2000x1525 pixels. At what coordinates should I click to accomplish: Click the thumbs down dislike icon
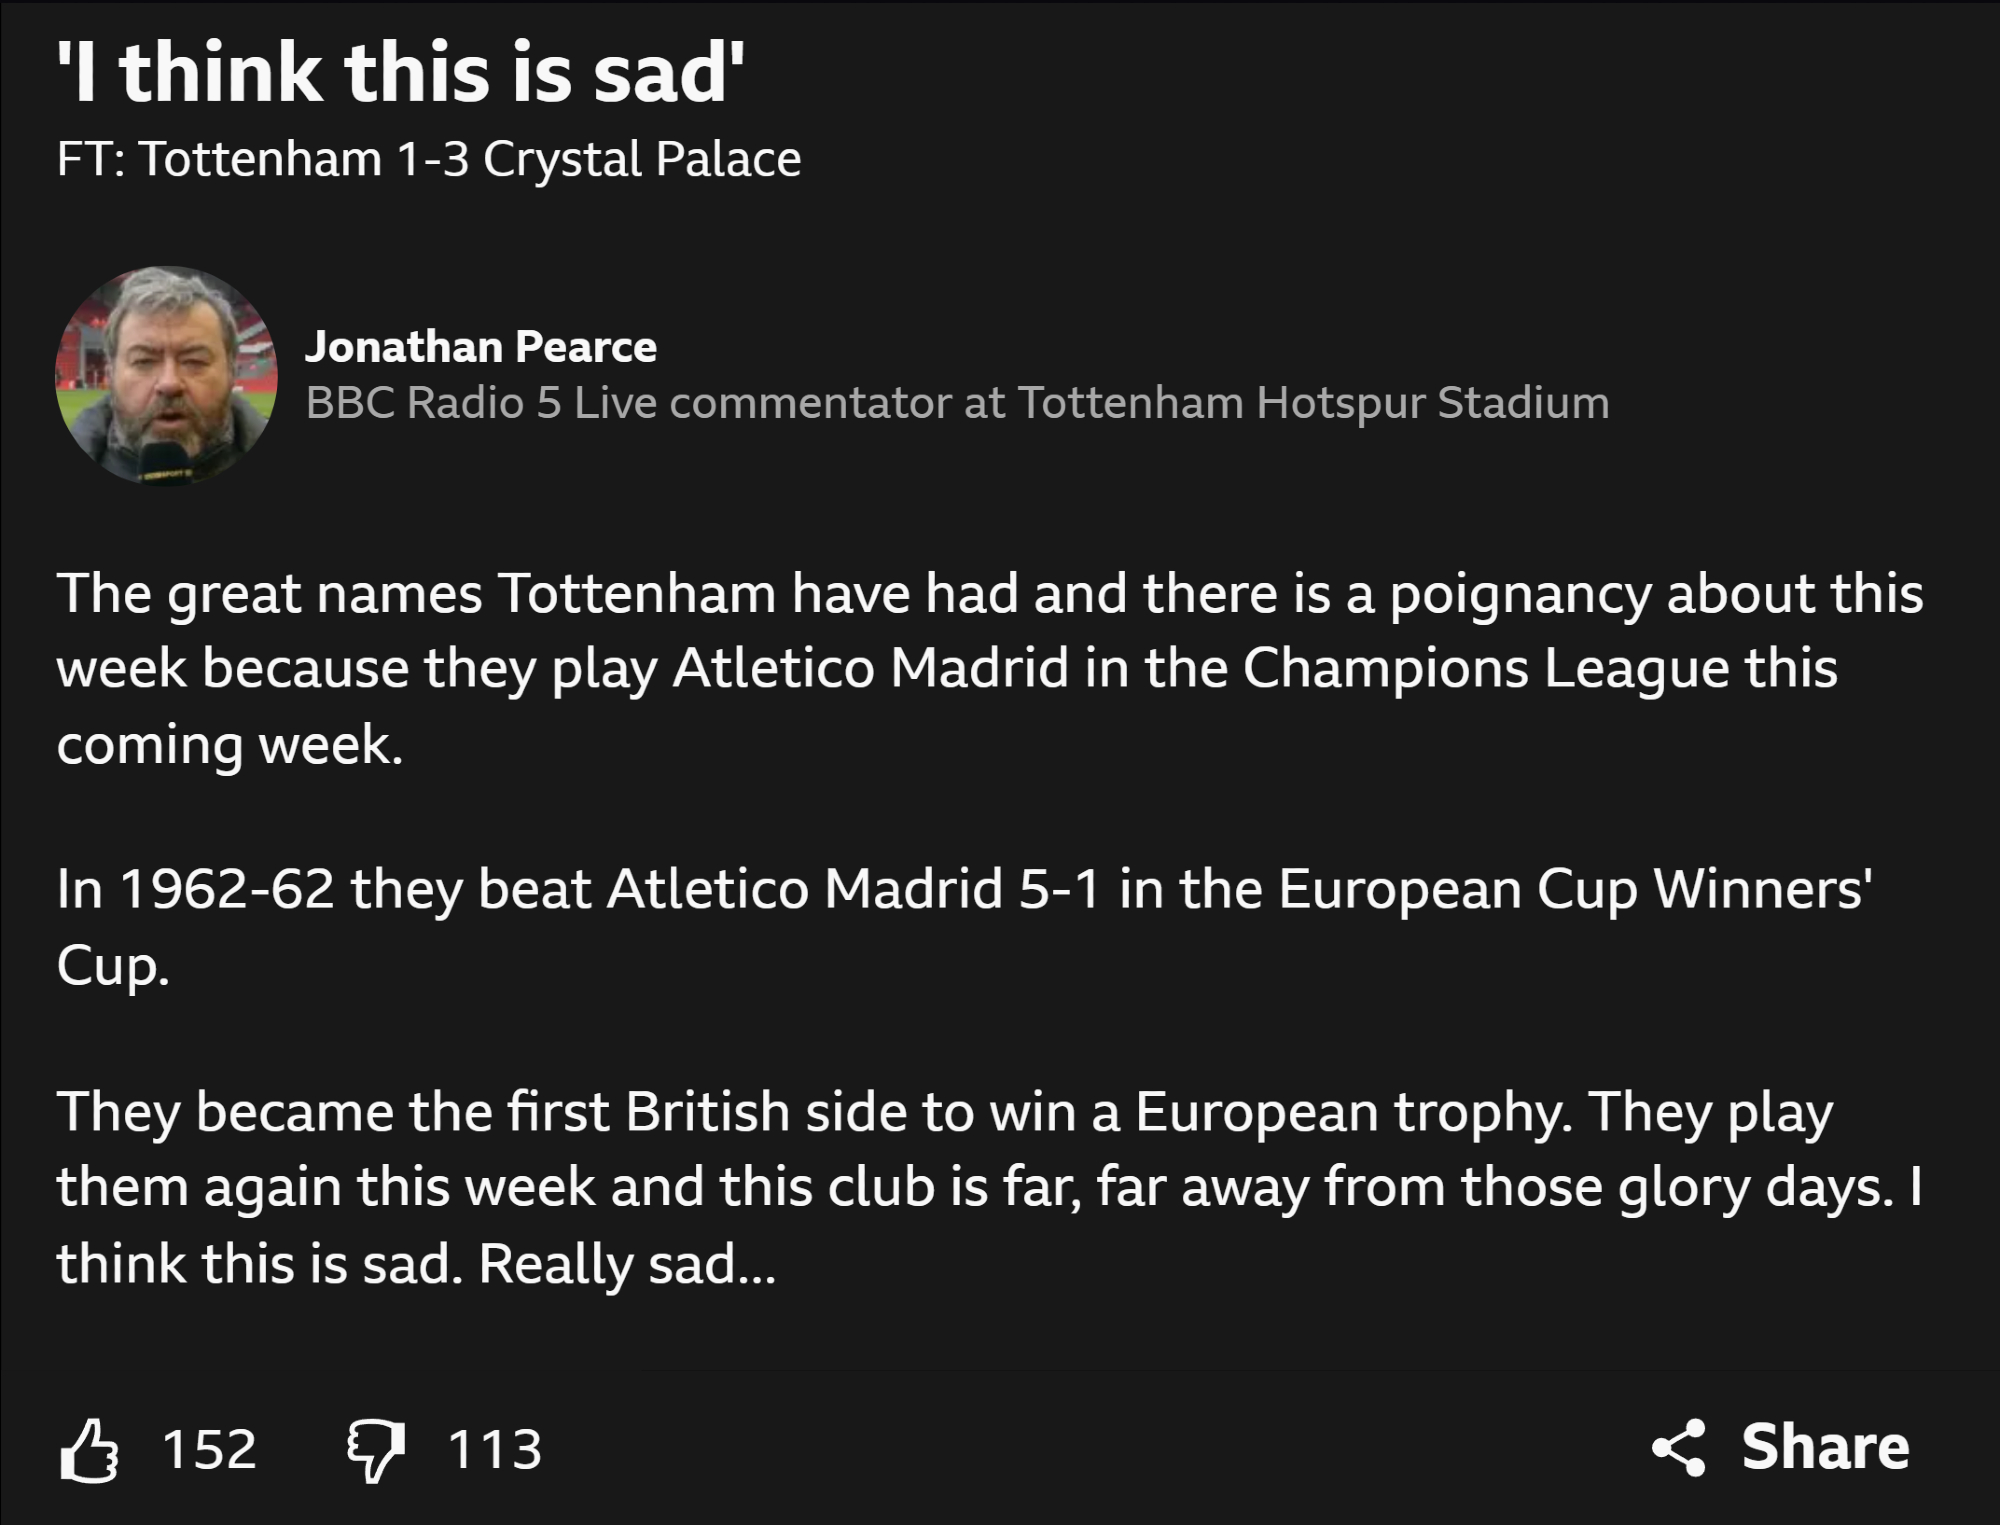tap(375, 1450)
